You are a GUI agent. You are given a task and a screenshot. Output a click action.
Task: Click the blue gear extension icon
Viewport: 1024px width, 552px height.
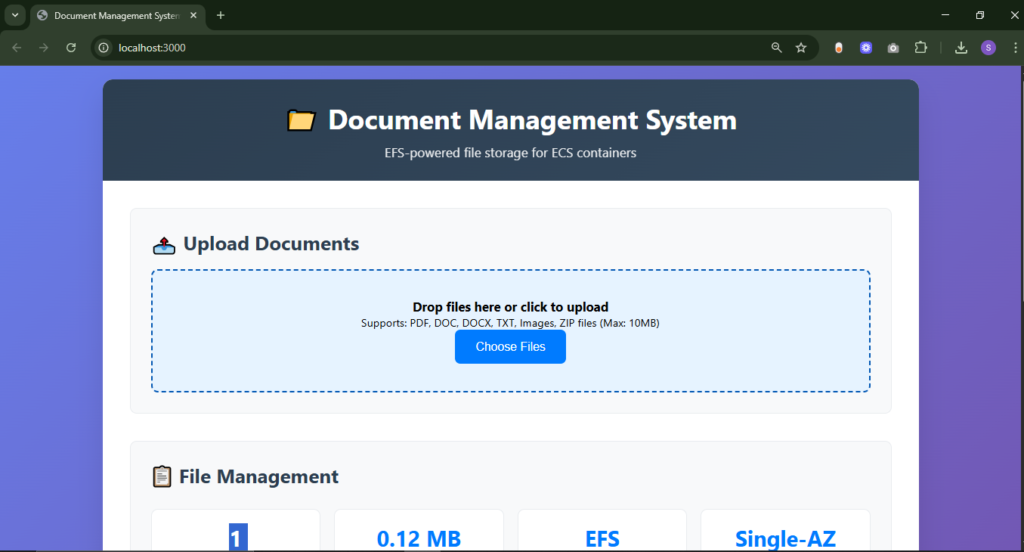pyautogui.click(x=866, y=48)
